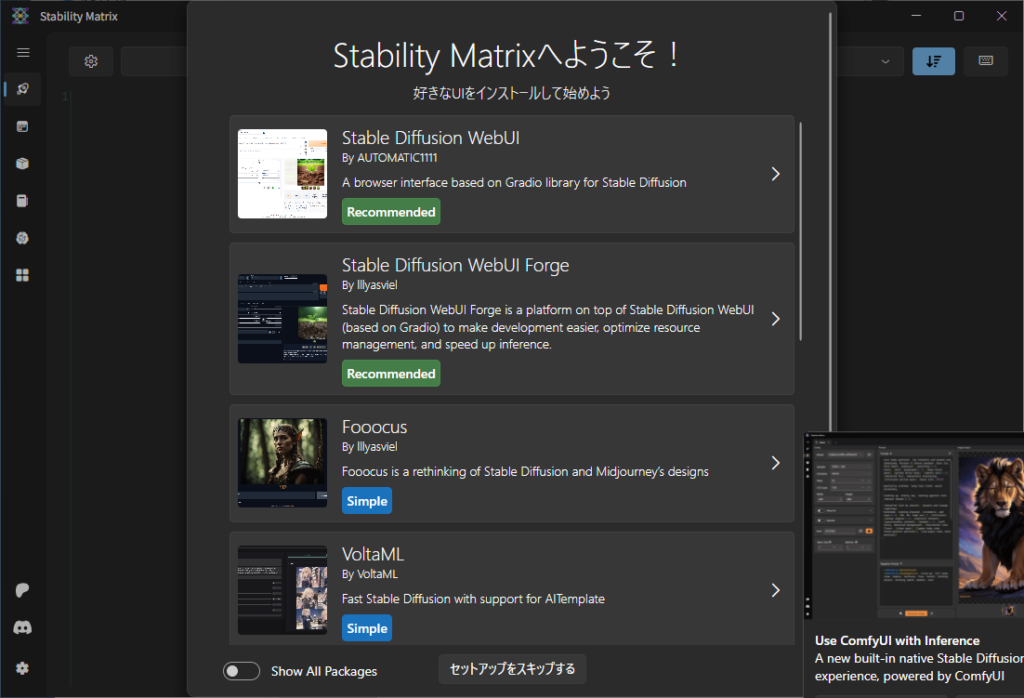
Task: Click Recommended badge on WebUI Forge
Action: [391, 373]
